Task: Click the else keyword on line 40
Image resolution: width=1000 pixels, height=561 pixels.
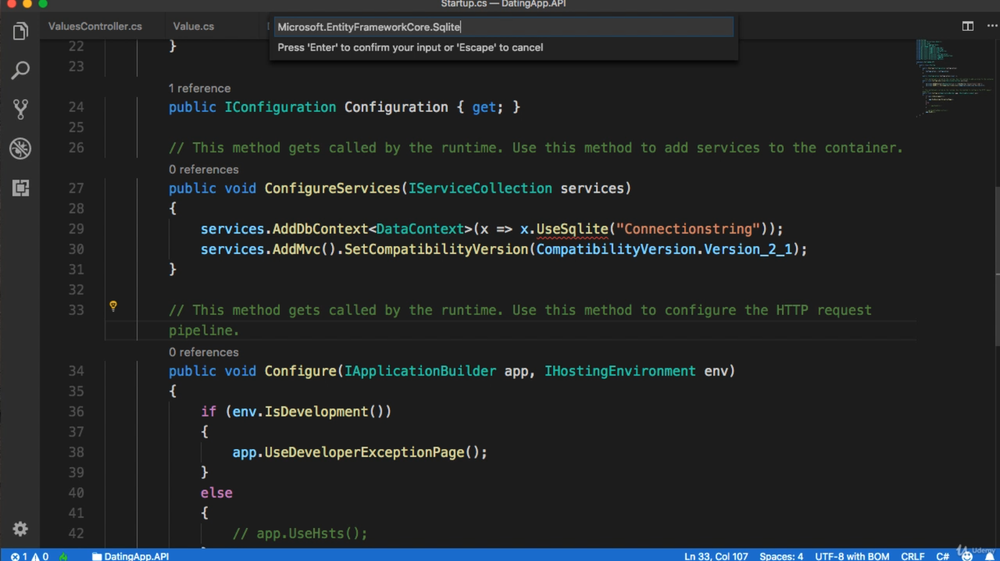Action: 216,493
